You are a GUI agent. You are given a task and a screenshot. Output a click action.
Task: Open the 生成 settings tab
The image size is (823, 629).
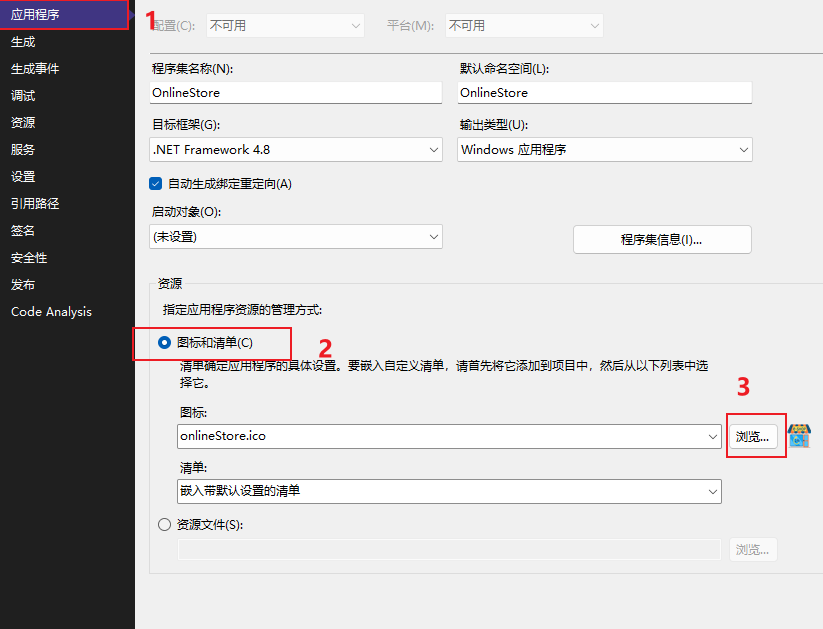(x=23, y=42)
